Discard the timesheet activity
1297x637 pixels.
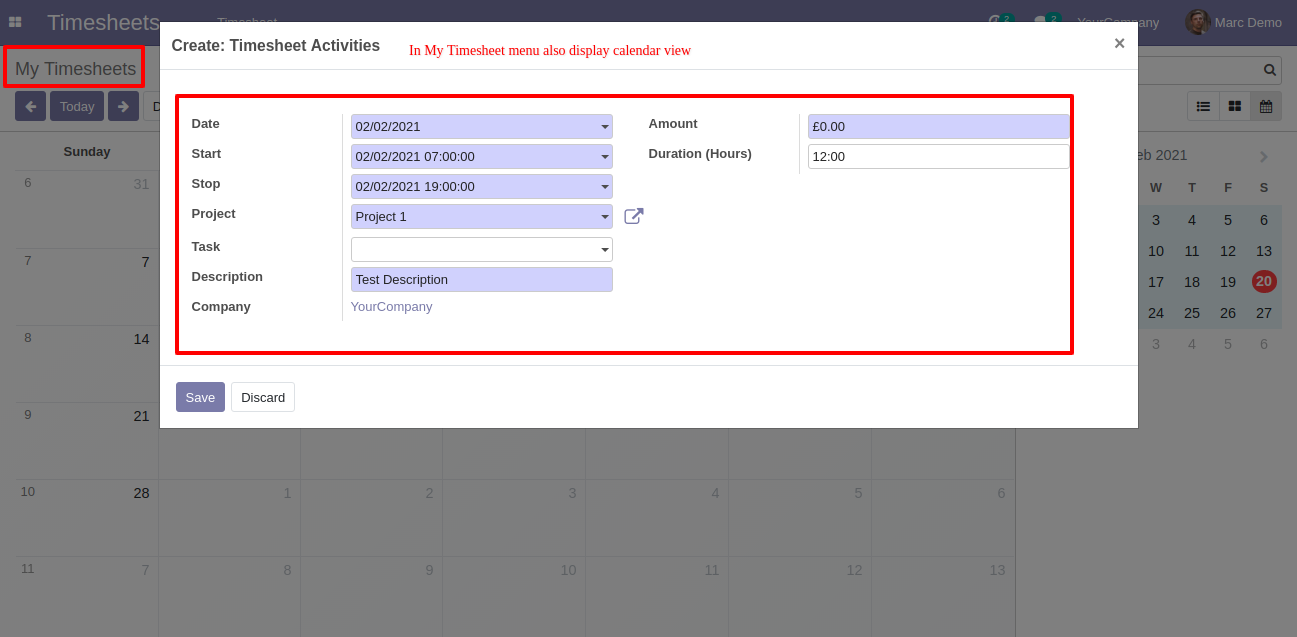(x=263, y=397)
